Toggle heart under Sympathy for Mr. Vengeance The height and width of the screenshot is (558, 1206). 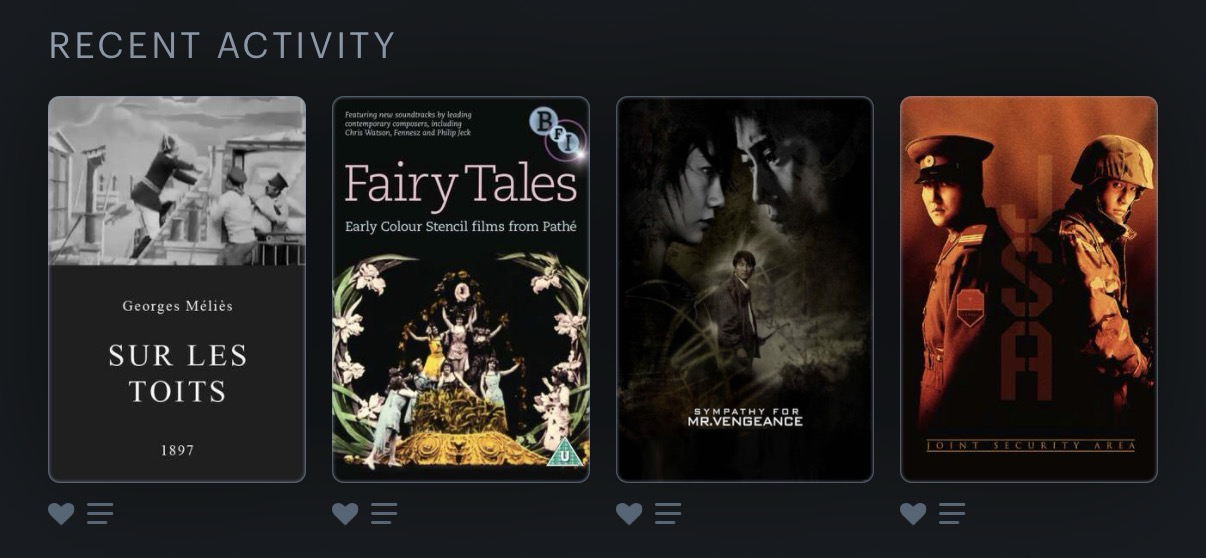click(629, 514)
